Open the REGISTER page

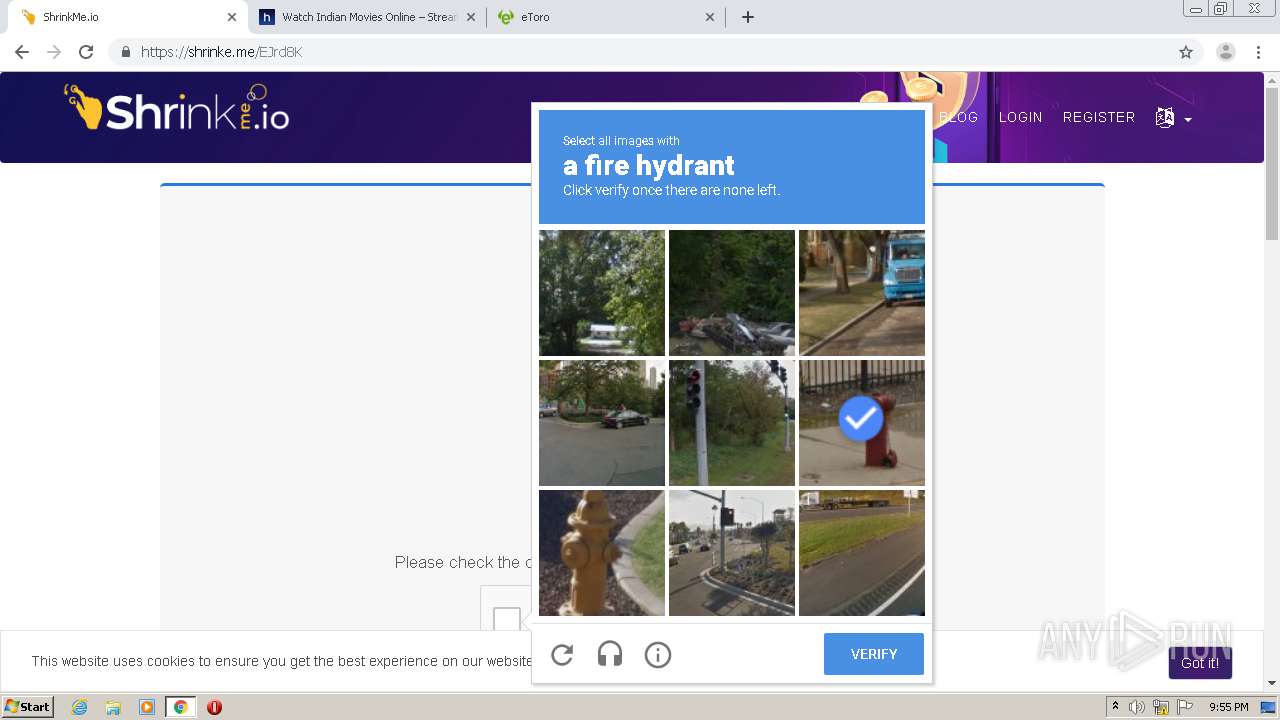tap(1099, 117)
